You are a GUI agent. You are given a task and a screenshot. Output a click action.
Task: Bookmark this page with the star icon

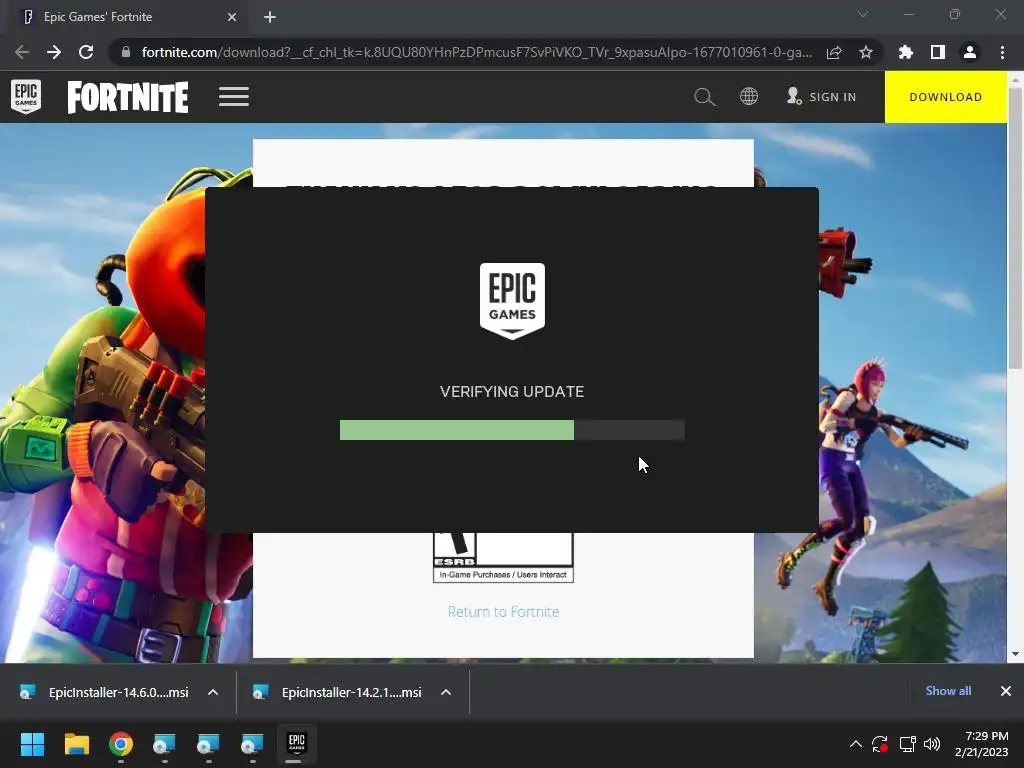click(x=866, y=52)
